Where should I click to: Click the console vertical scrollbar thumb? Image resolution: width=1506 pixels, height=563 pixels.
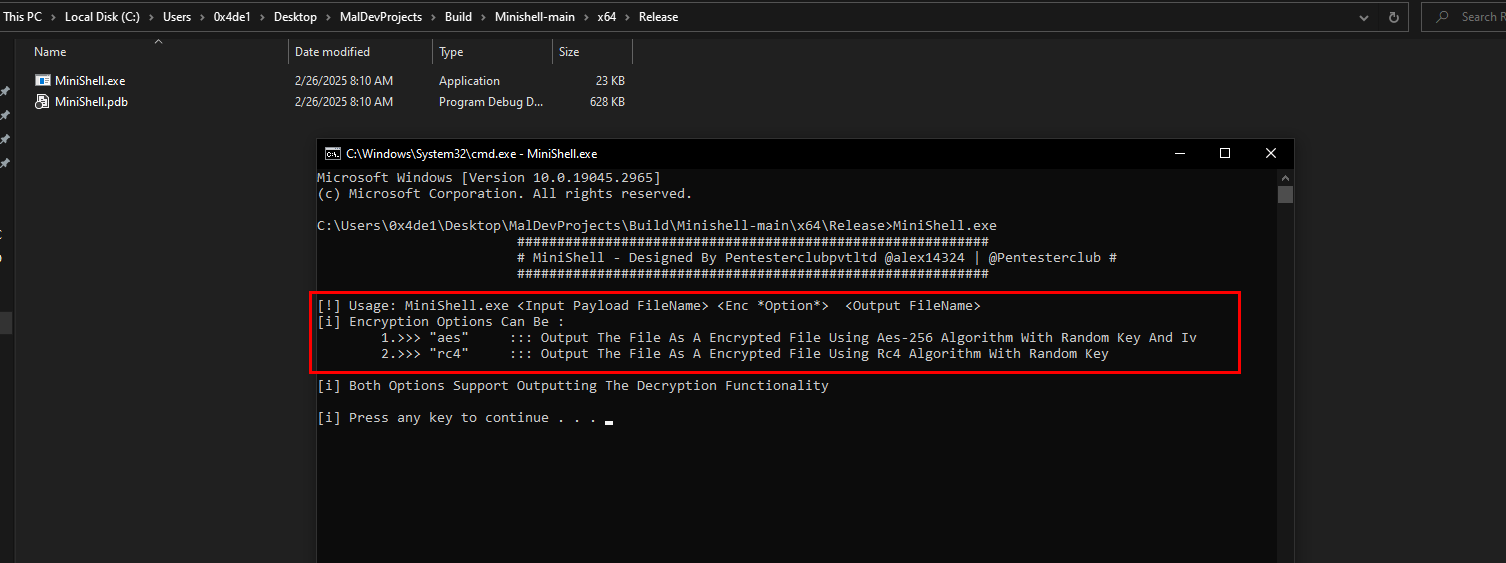click(1285, 194)
